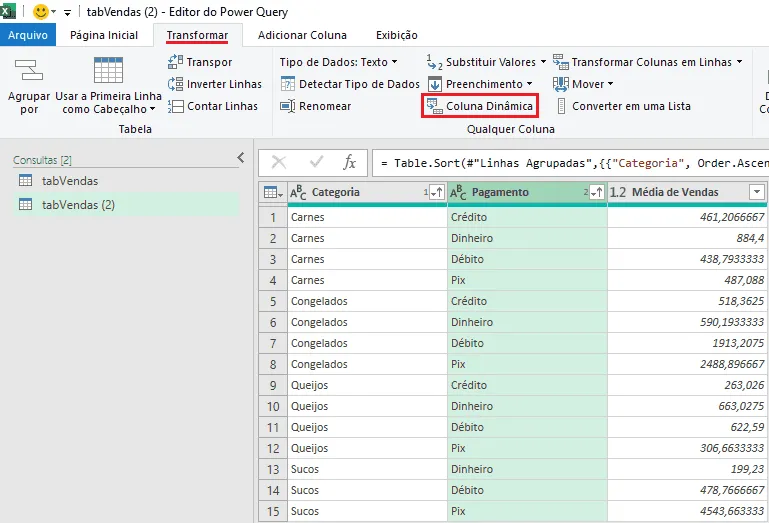Cancel formula with the X icon
The width and height of the screenshot is (769, 523).
click(279, 162)
